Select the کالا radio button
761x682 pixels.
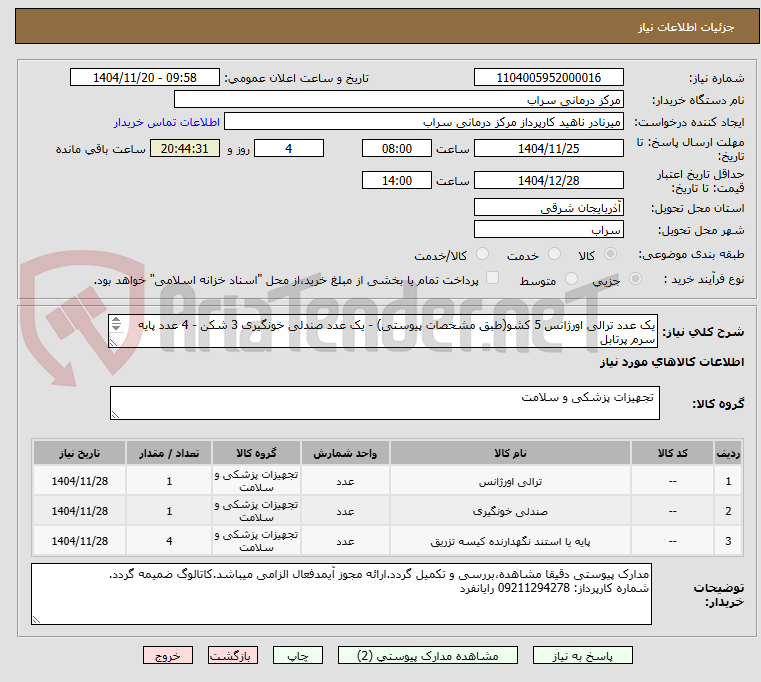[x=611, y=254]
